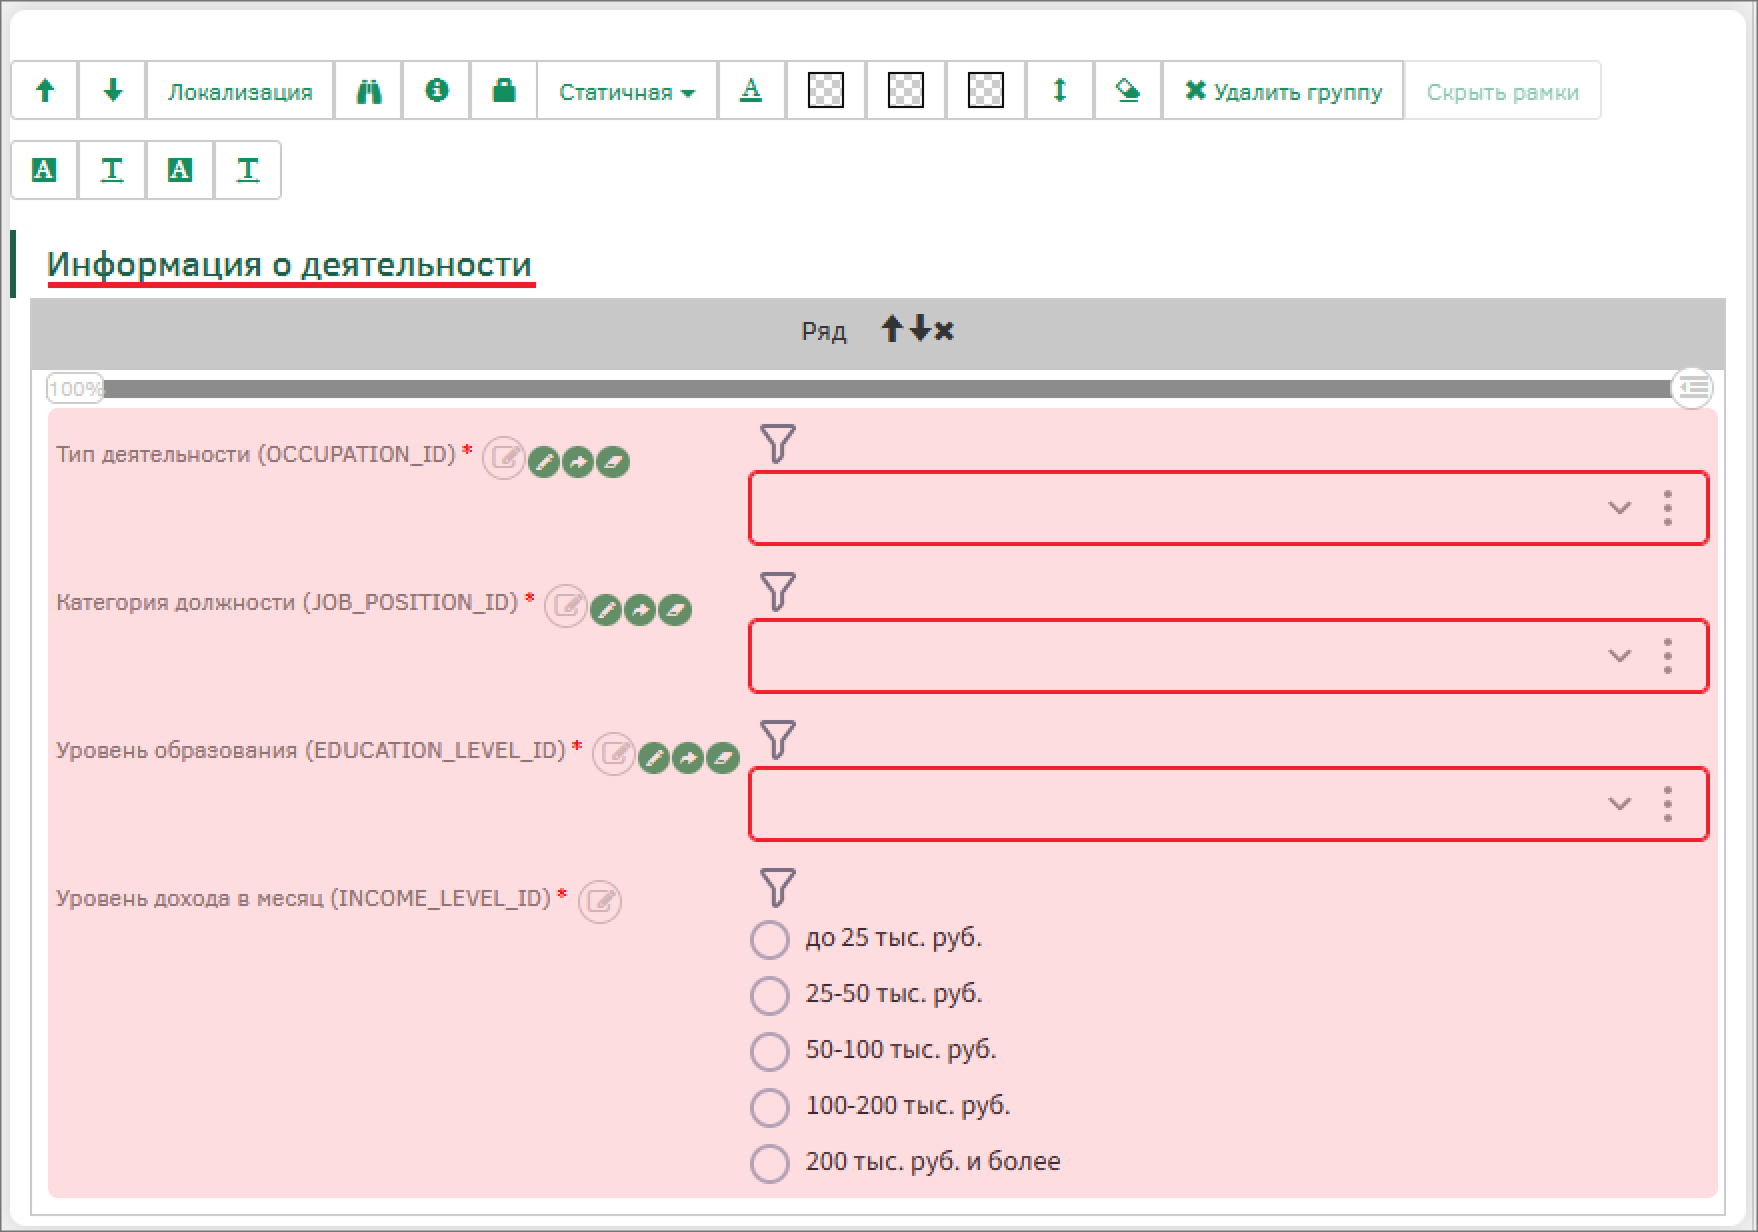The image size is (1758, 1232).
Task: Click the 100% column width handle
Action: pyautogui.click(x=75, y=388)
